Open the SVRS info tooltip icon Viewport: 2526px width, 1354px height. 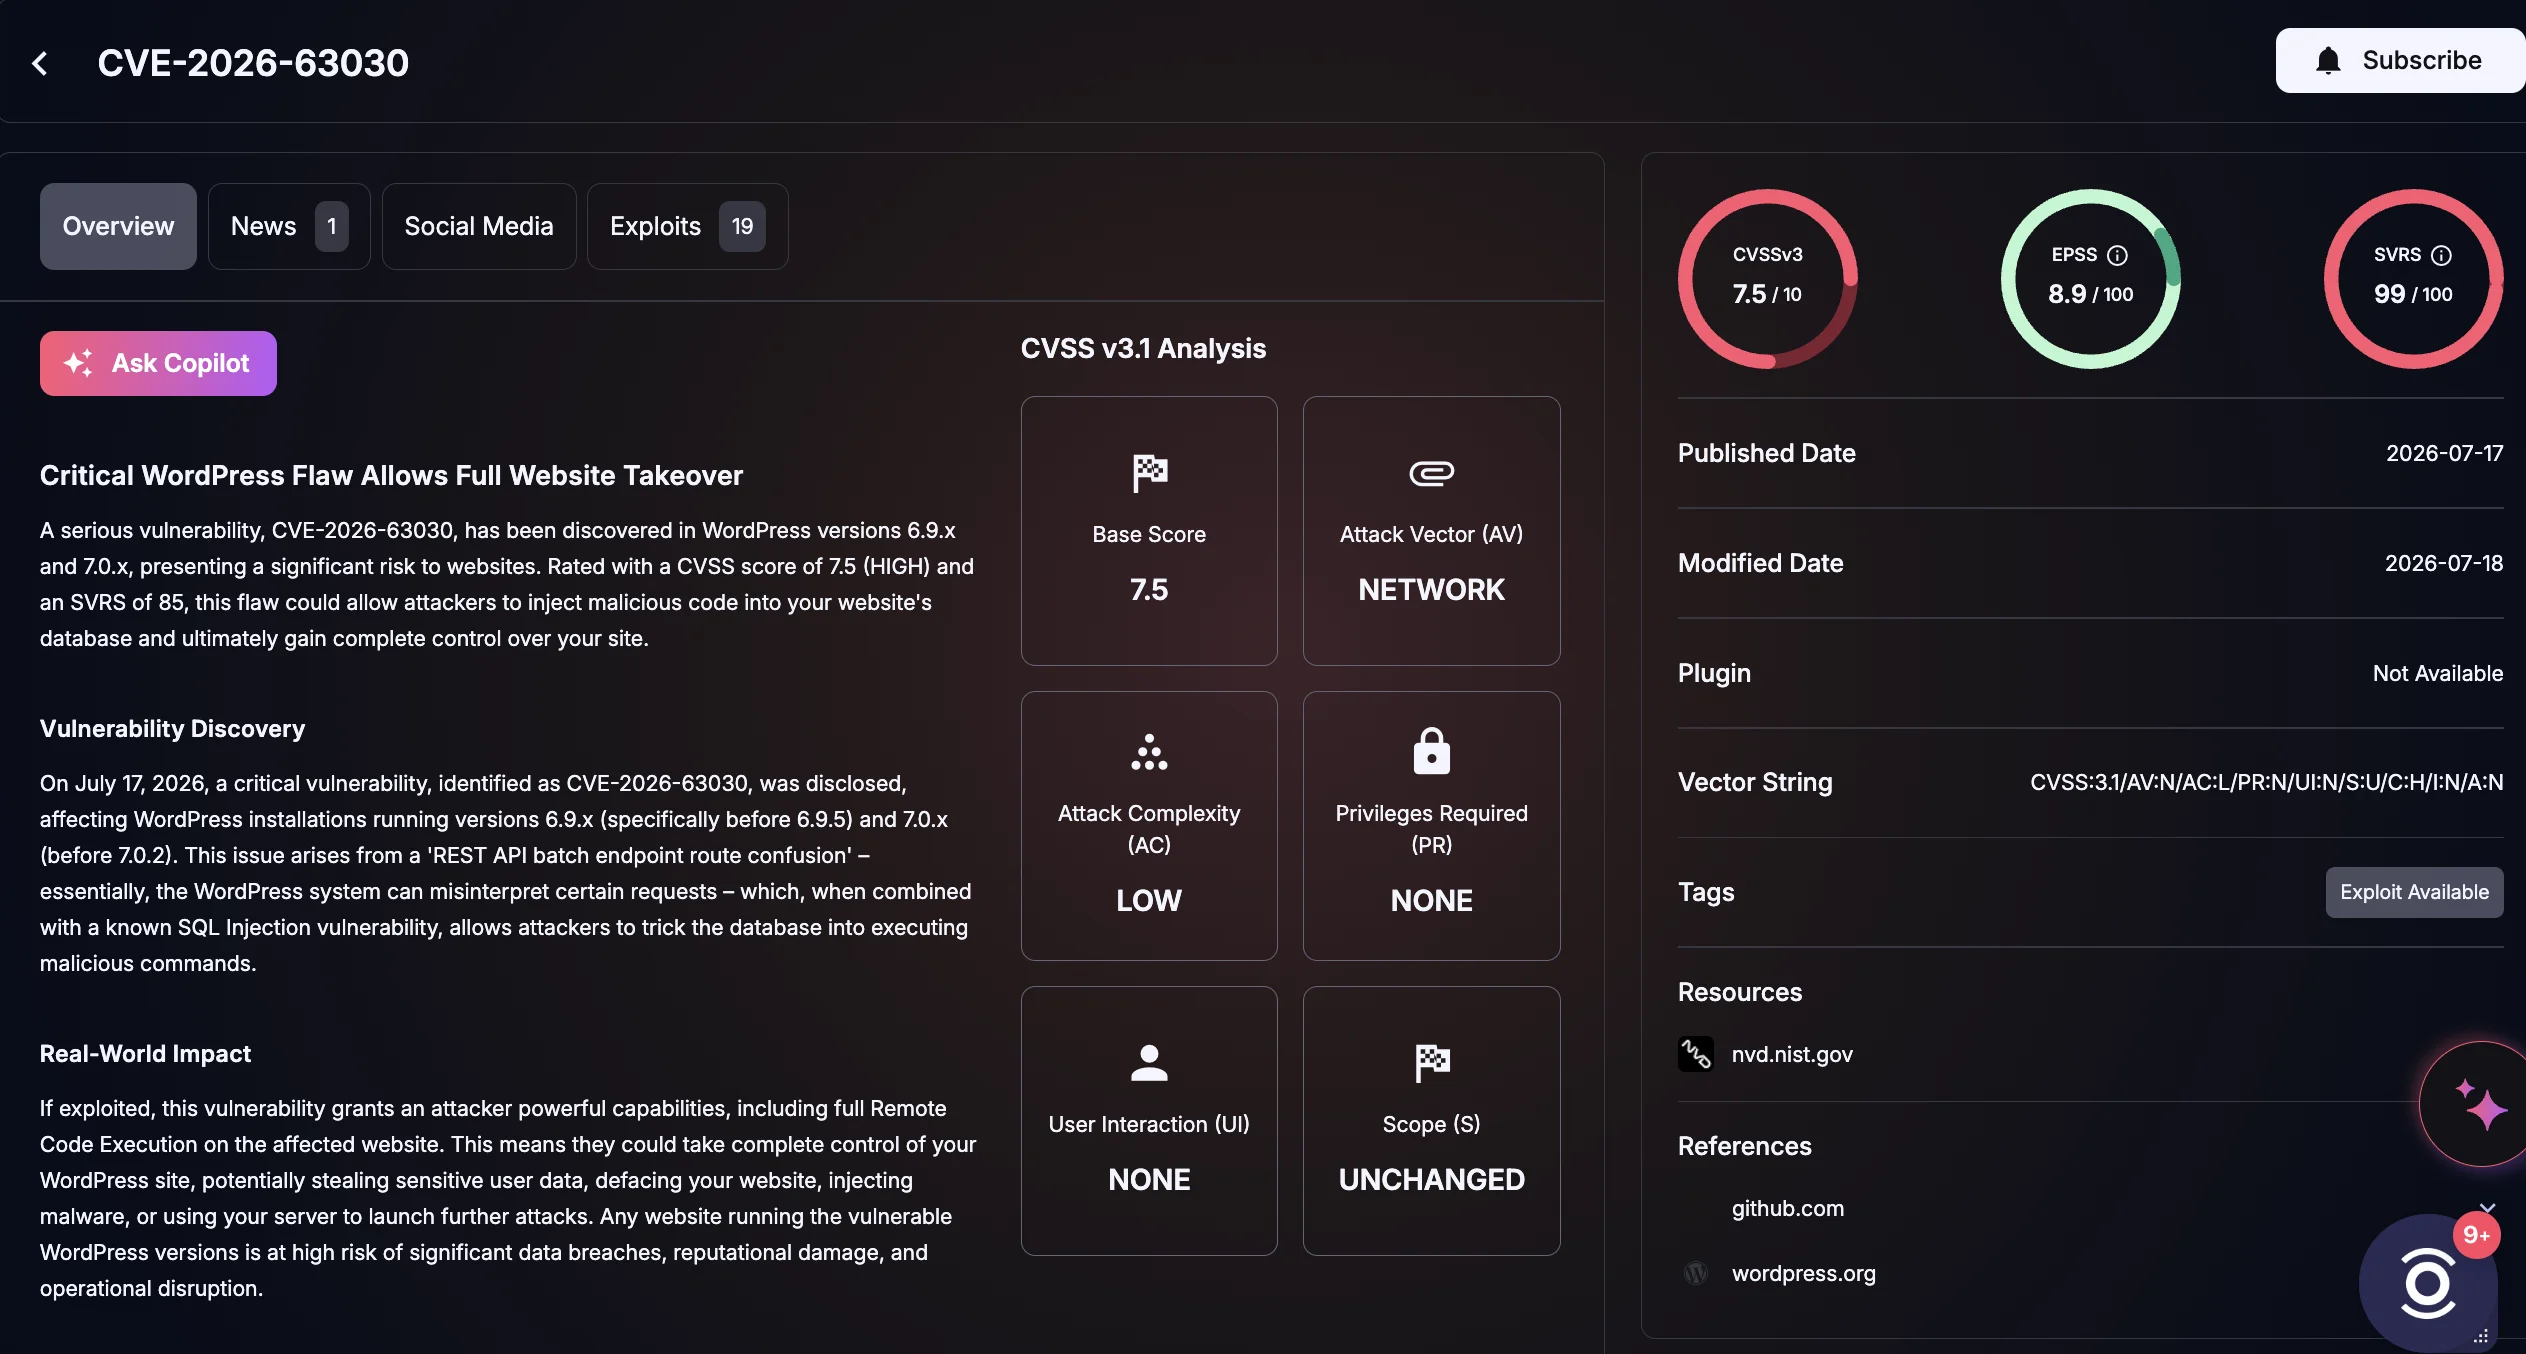tap(2441, 255)
